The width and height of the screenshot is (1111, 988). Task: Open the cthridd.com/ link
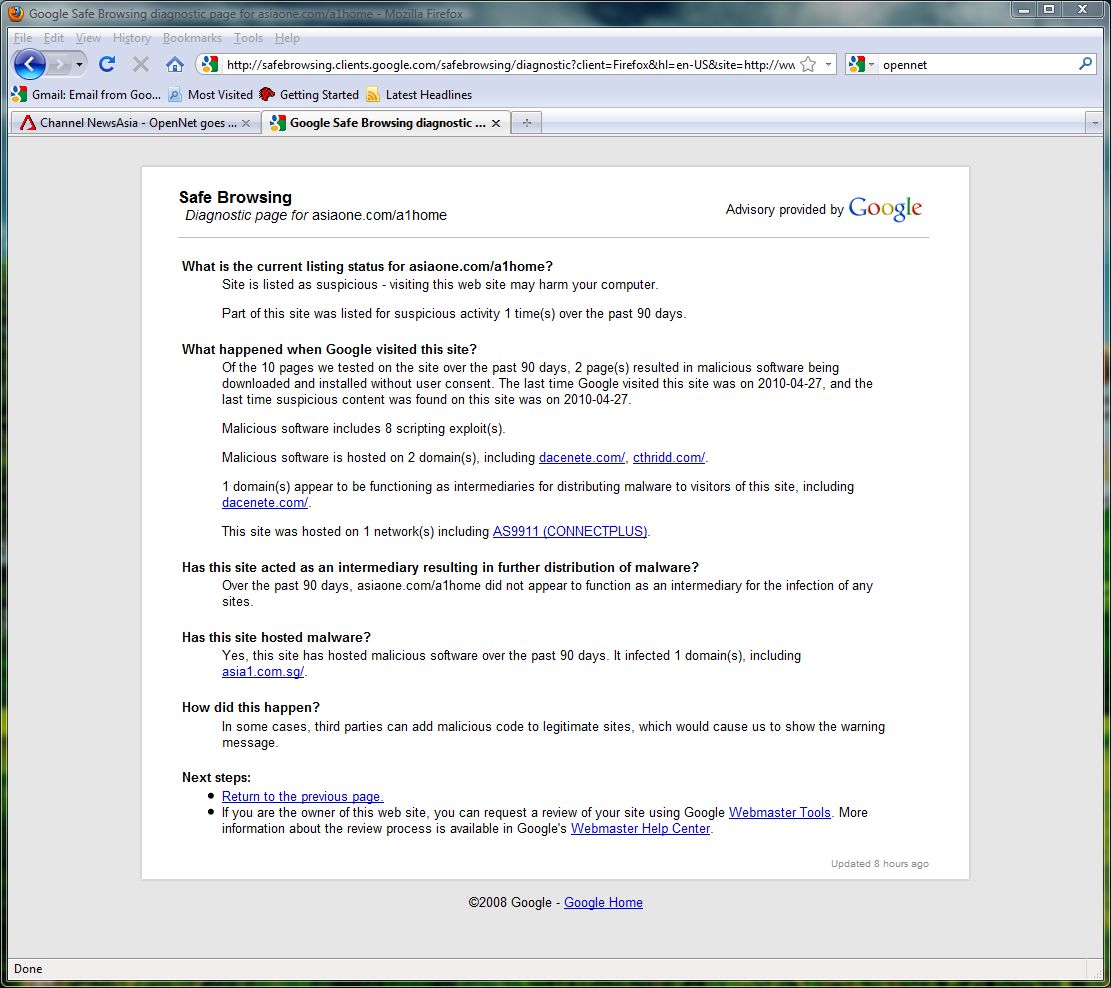(x=669, y=457)
